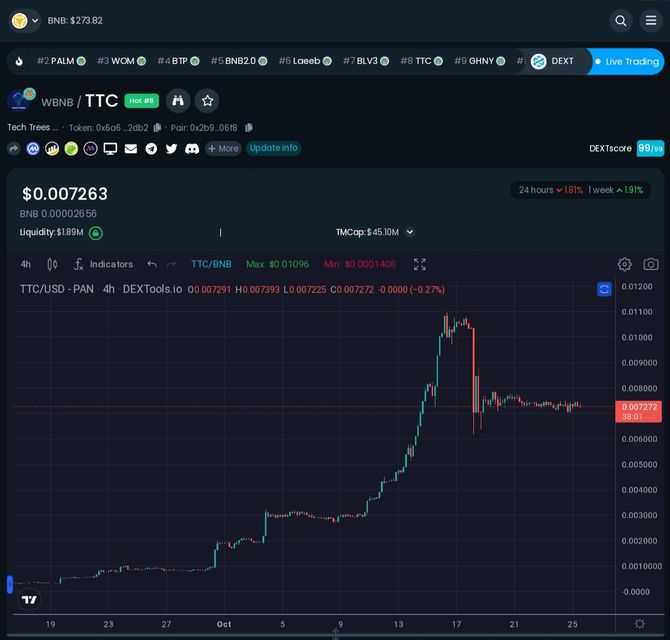
Task: Open the price scale settings gear
Action: pos(640,624)
